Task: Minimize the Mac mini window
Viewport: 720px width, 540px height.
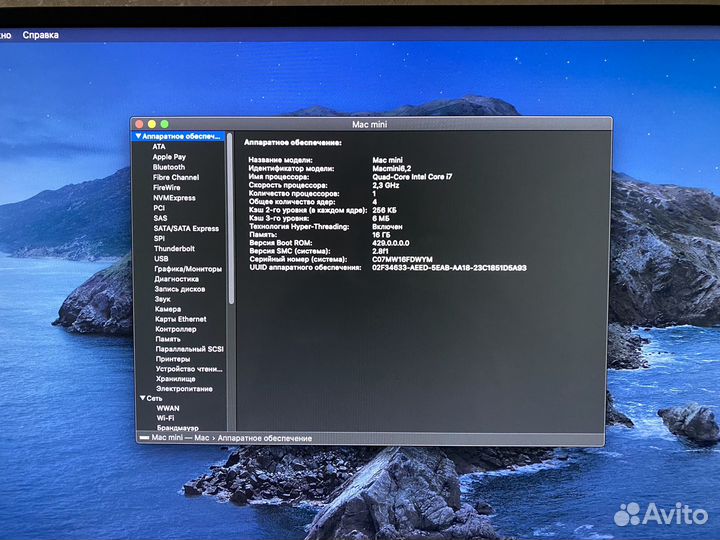Action: [152, 124]
